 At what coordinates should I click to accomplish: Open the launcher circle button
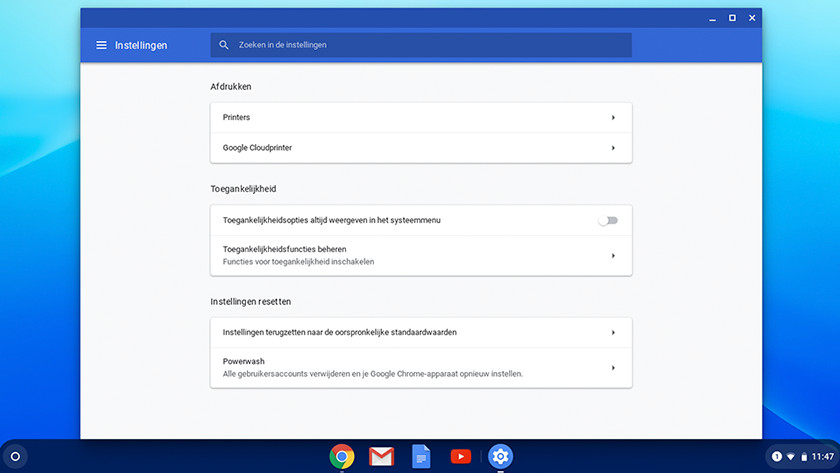(x=15, y=457)
